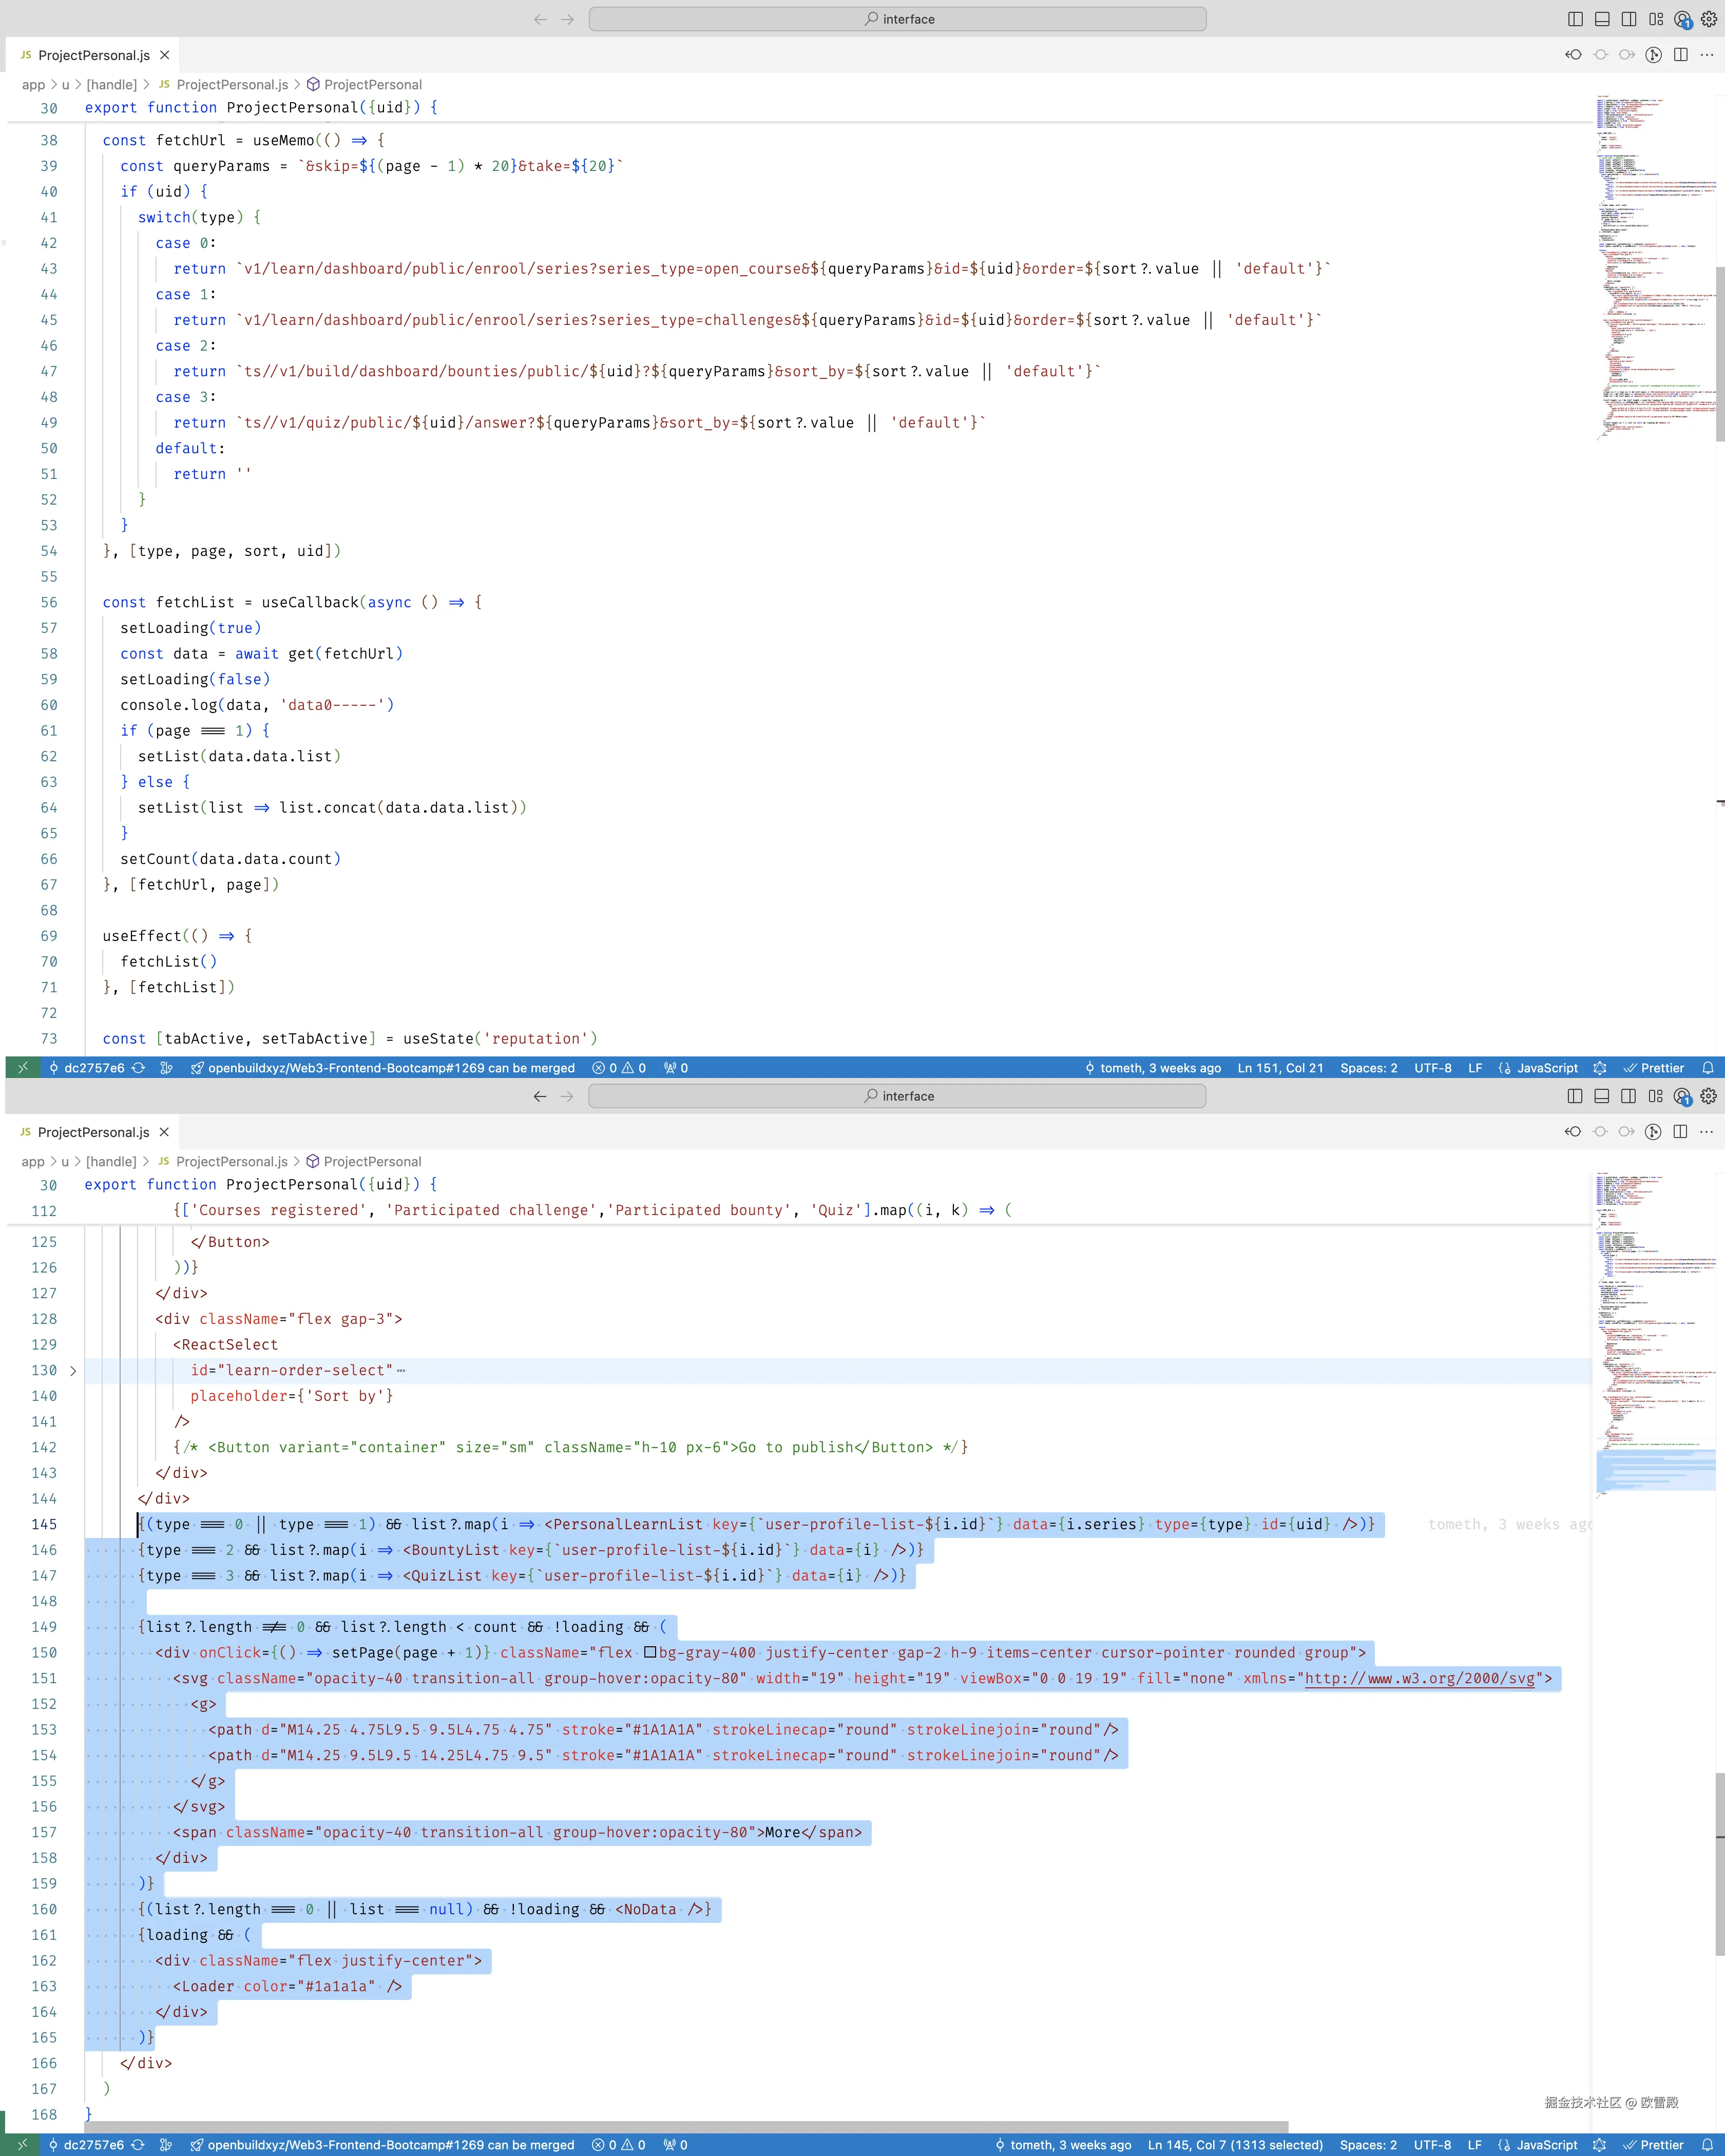Click Ln 151, Col 21 position indicator
Screen dimensions: 1725x2156
[x=1280, y=1068]
